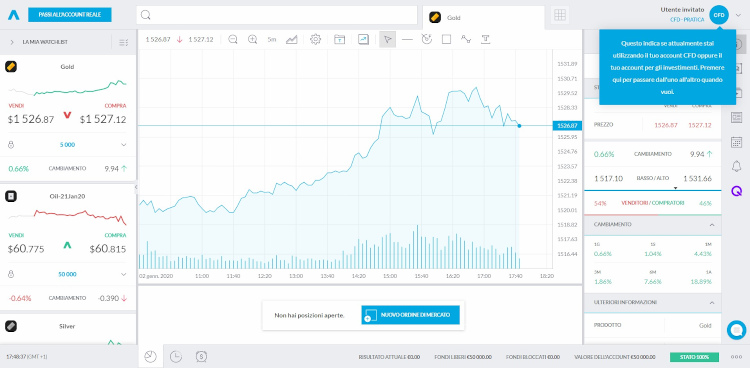Focus the instrument search field
Screen dimensions: 750x368
(277, 15)
